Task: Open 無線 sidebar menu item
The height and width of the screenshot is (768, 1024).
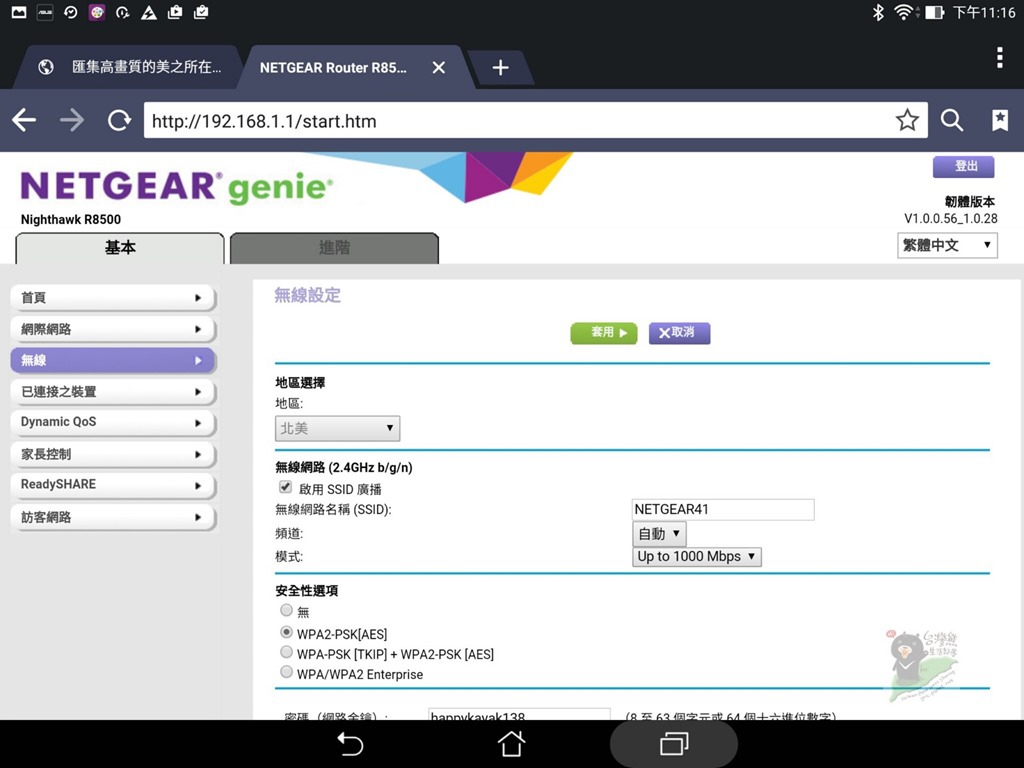Action: click(x=112, y=360)
